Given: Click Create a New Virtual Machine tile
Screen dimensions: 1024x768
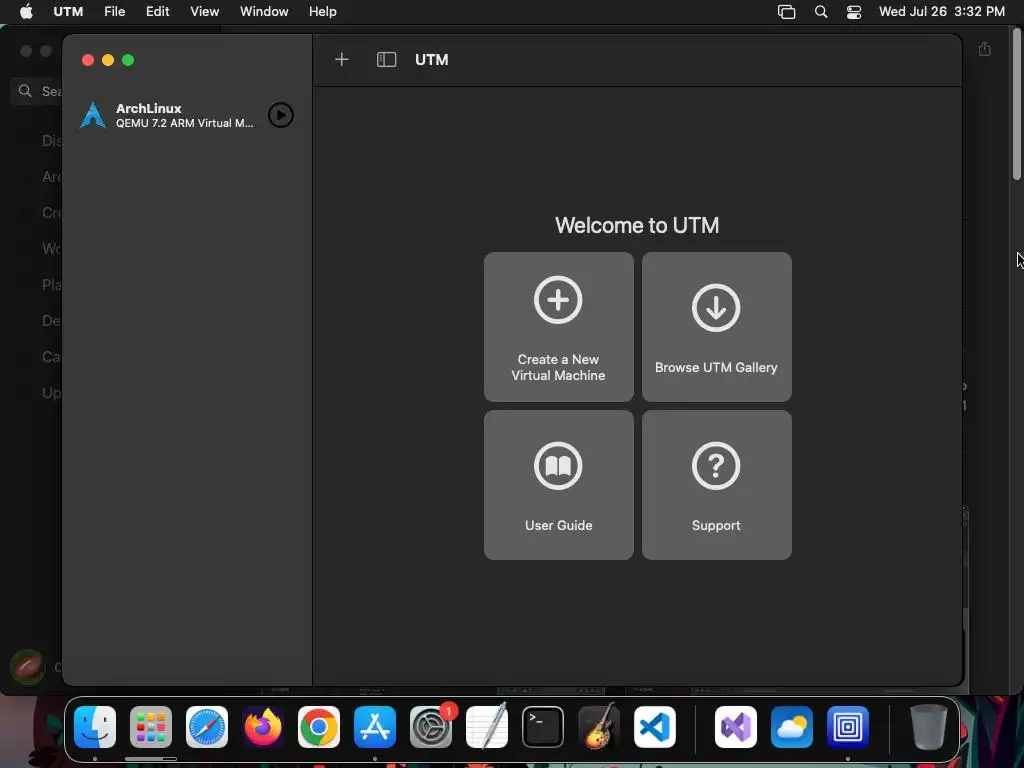Looking at the screenshot, I should point(558,327).
